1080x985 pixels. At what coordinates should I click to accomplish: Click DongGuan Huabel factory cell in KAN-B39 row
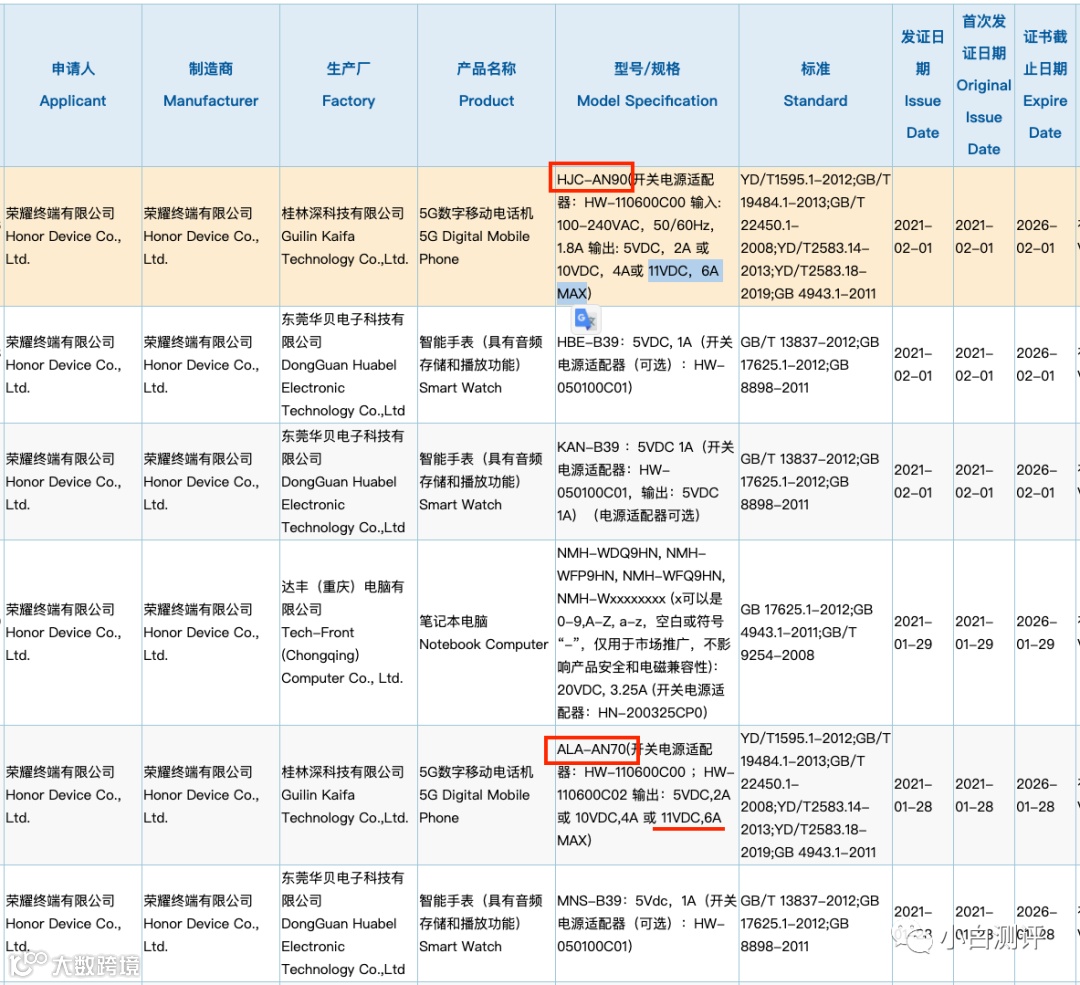pyautogui.click(x=349, y=481)
